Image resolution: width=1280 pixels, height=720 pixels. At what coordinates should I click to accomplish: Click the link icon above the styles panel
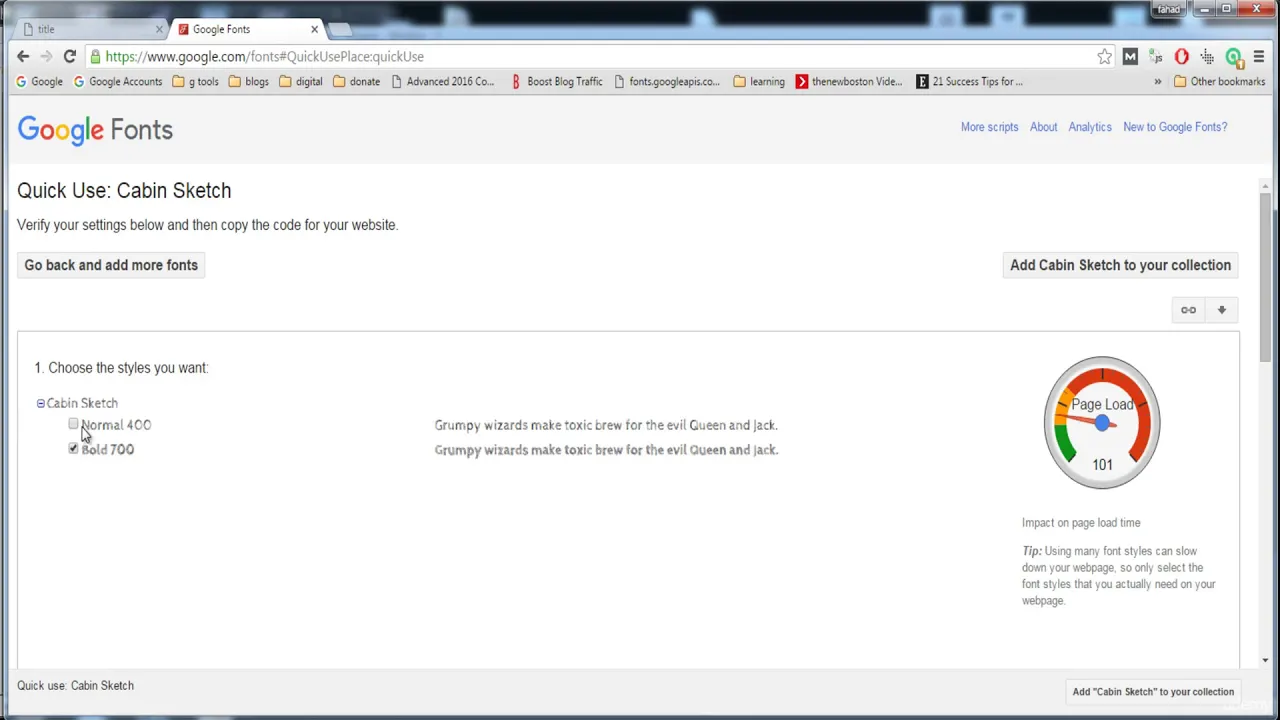click(x=1188, y=310)
